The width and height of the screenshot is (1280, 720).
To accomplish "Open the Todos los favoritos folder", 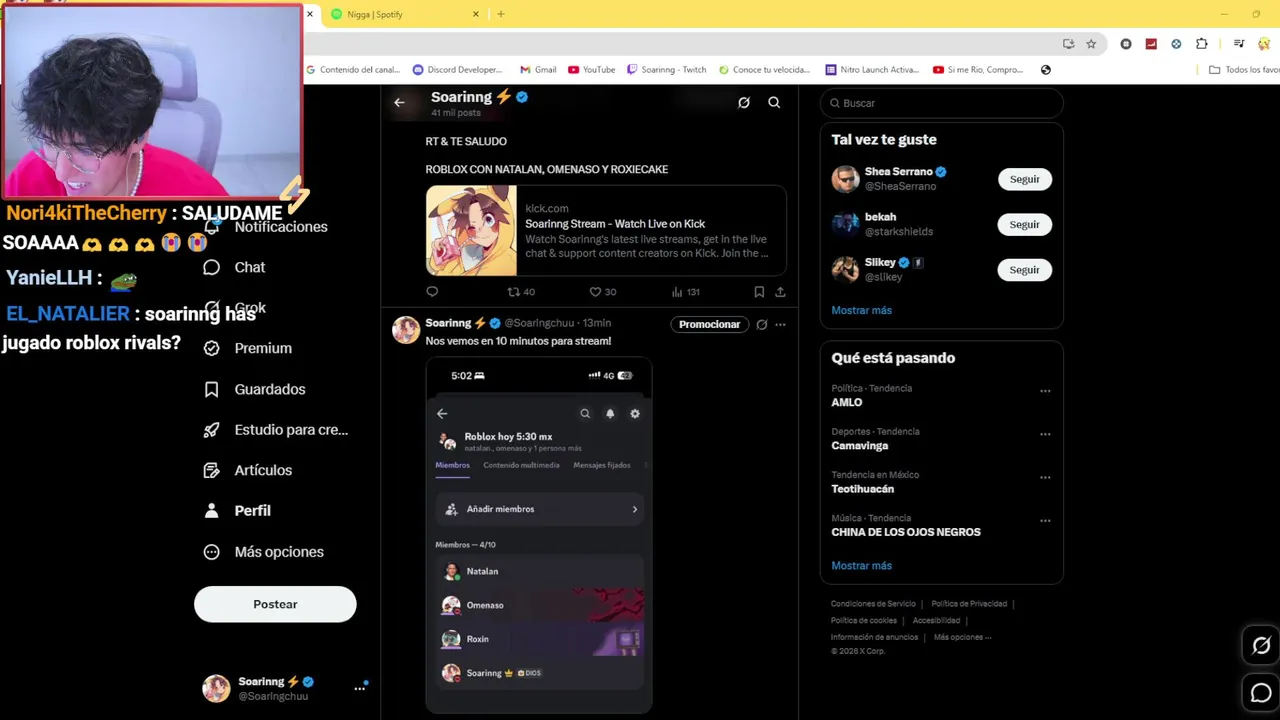I will click(x=1244, y=70).
